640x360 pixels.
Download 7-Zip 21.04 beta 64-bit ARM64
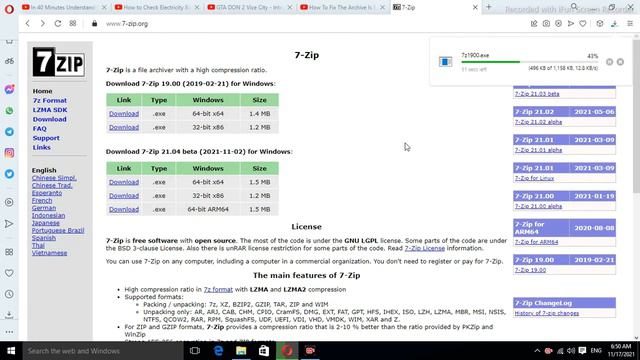[124, 209]
